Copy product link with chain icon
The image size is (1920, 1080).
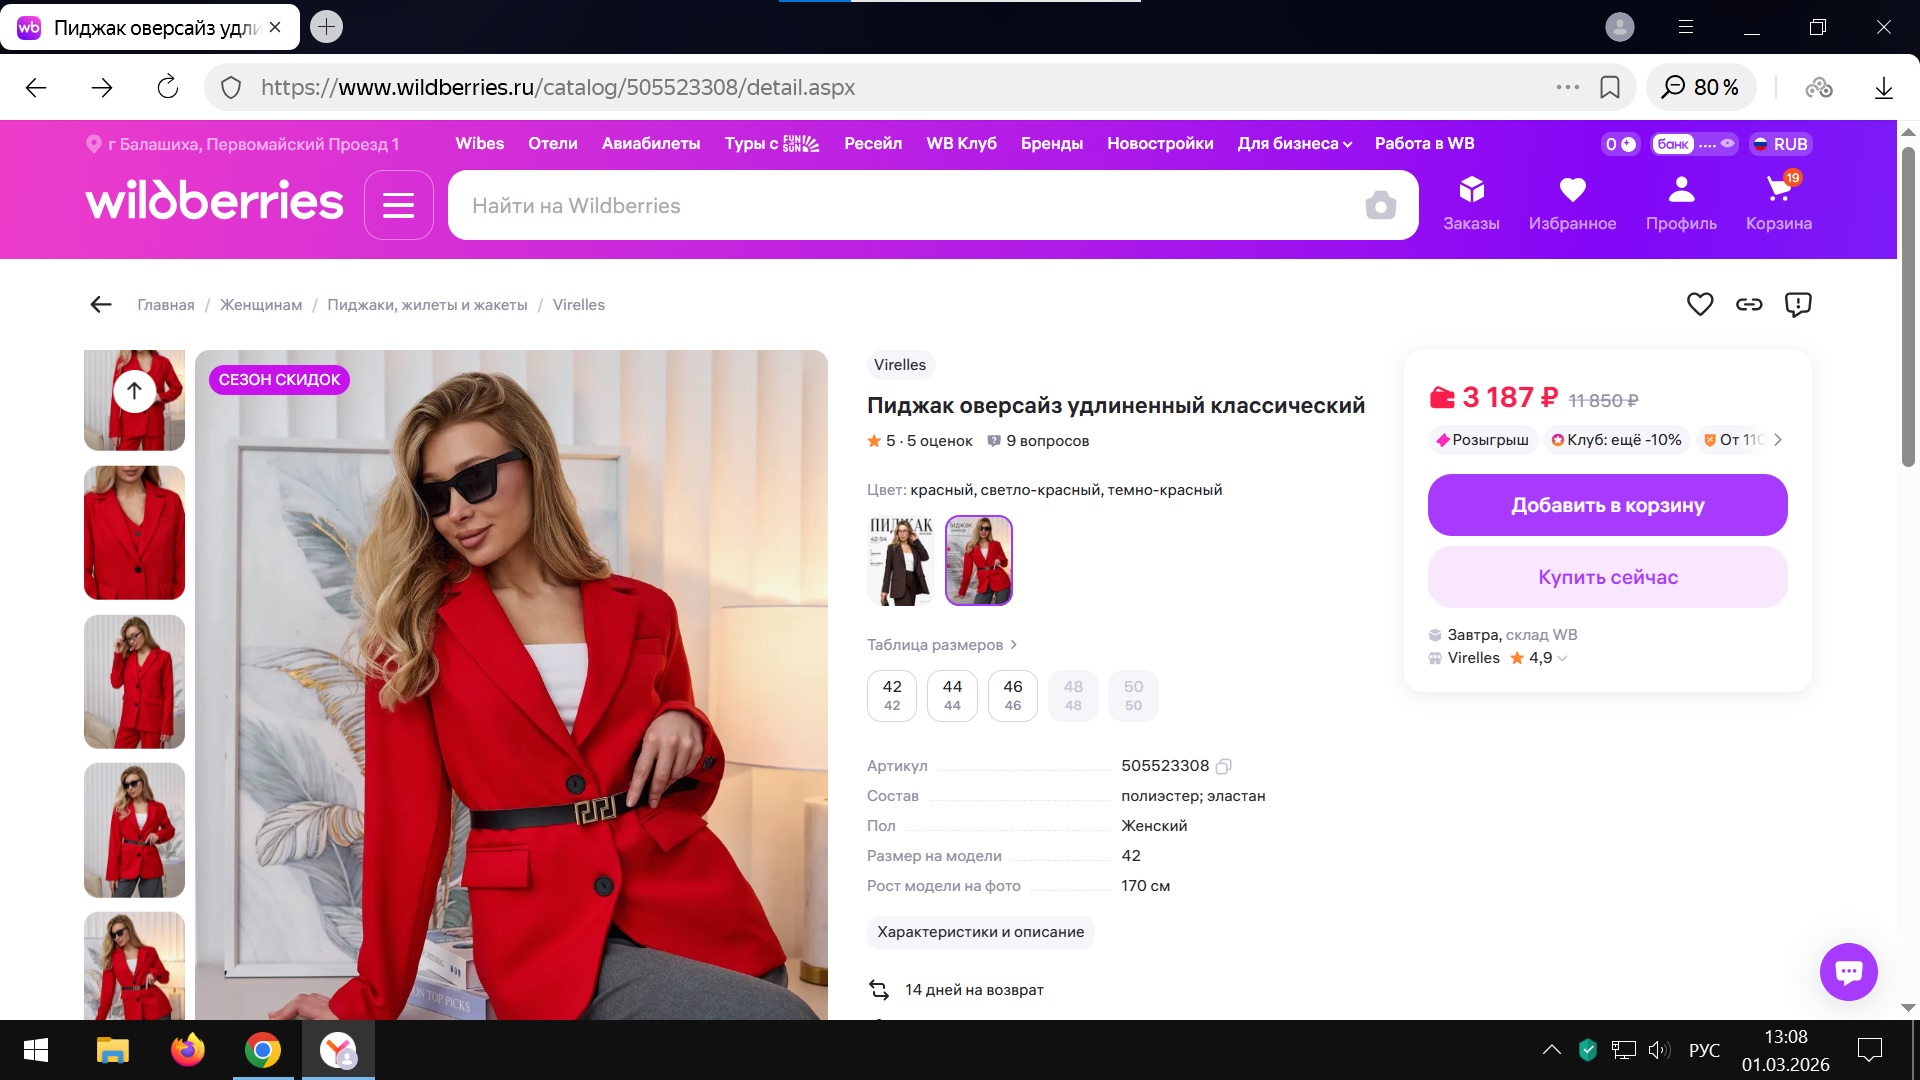point(1748,304)
